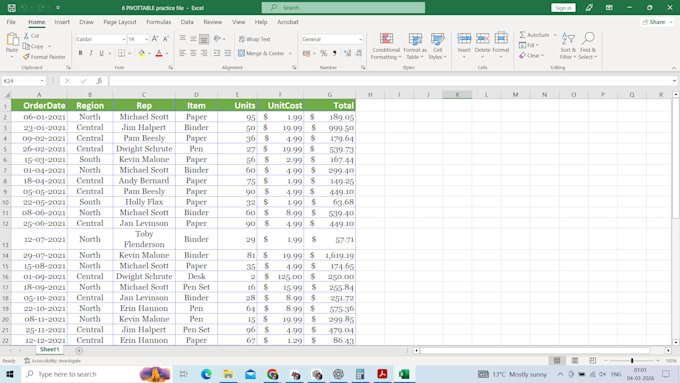Open the font size dropdown

click(x=147, y=39)
